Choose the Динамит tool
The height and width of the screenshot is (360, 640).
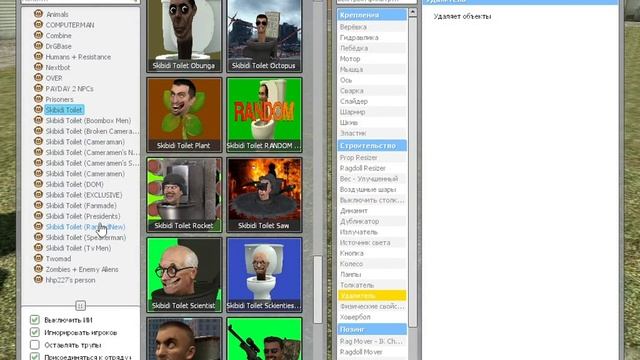pyautogui.click(x=372, y=211)
